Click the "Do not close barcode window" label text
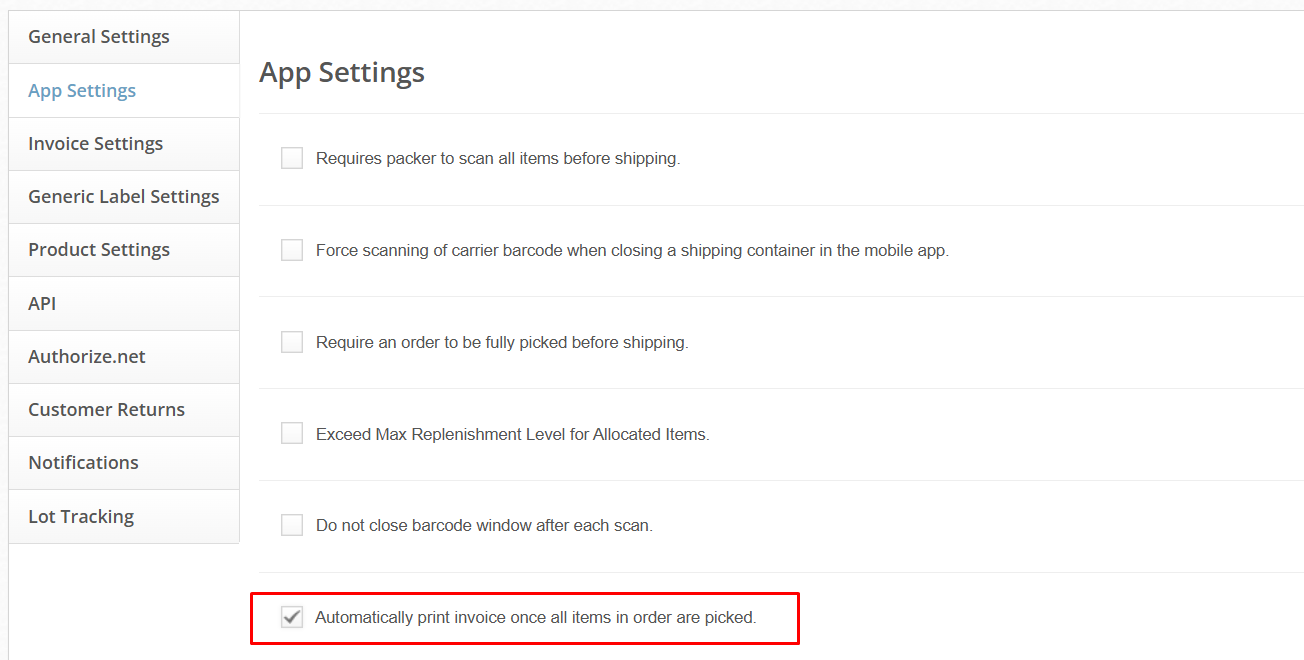Screen dimensions: 1304x660 click(484, 526)
